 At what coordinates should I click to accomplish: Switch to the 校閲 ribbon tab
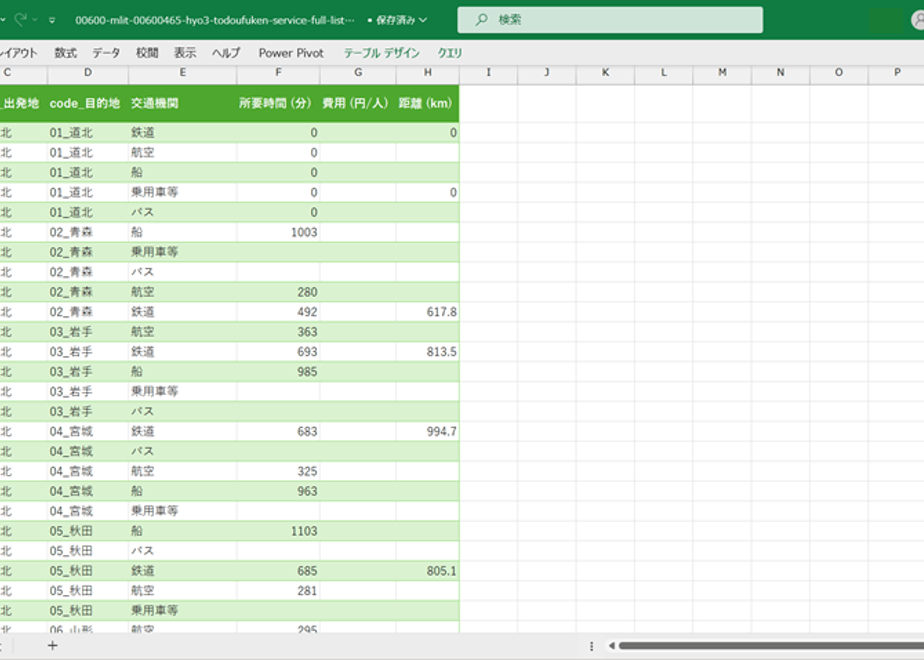147,53
